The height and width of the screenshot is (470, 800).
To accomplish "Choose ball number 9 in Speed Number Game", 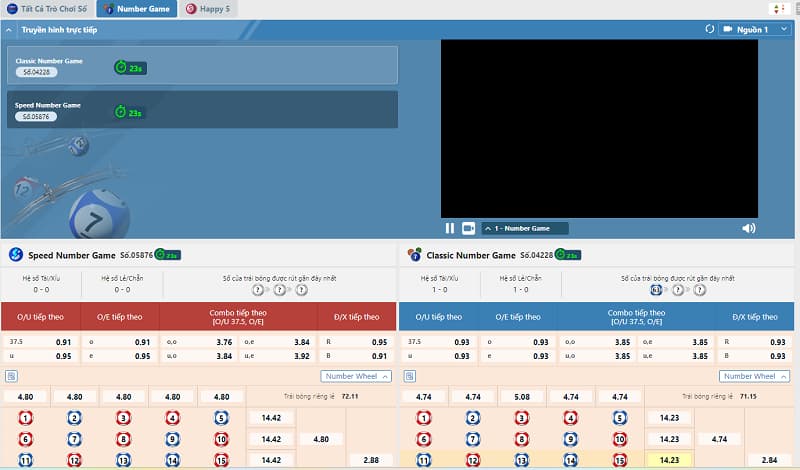I will click(172, 439).
